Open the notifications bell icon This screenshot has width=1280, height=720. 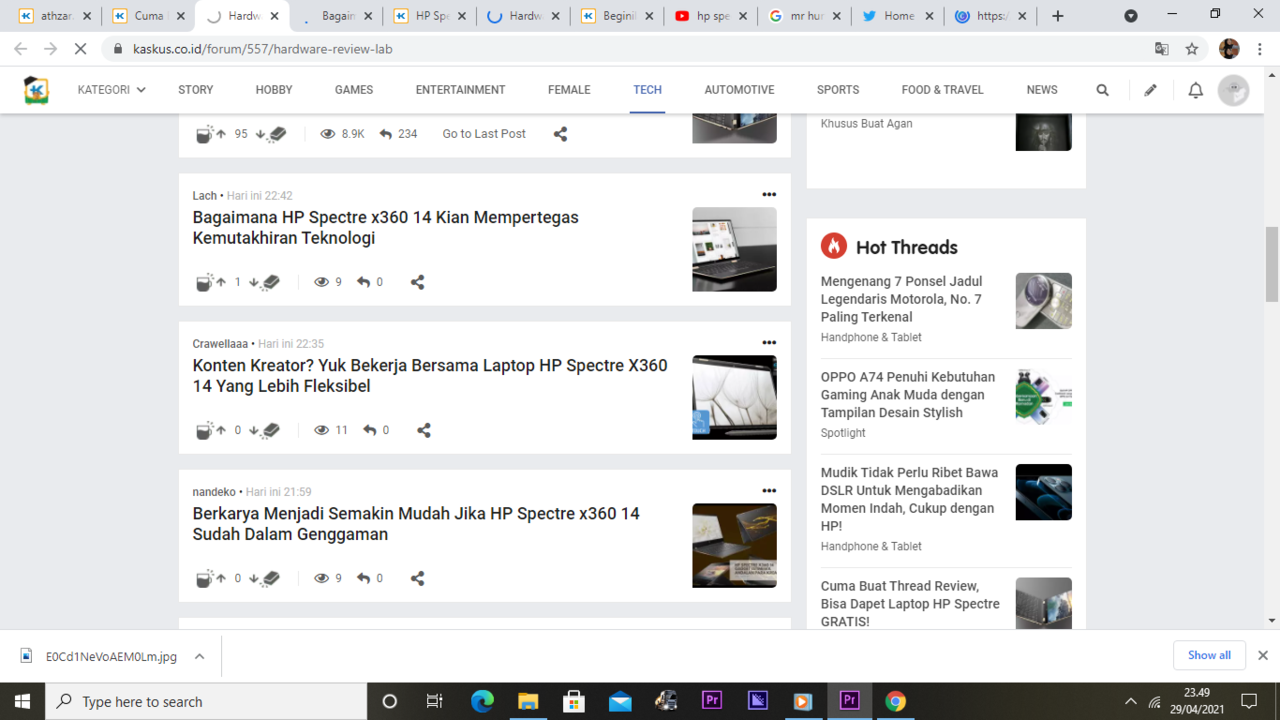pyautogui.click(x=1195, y=90)
